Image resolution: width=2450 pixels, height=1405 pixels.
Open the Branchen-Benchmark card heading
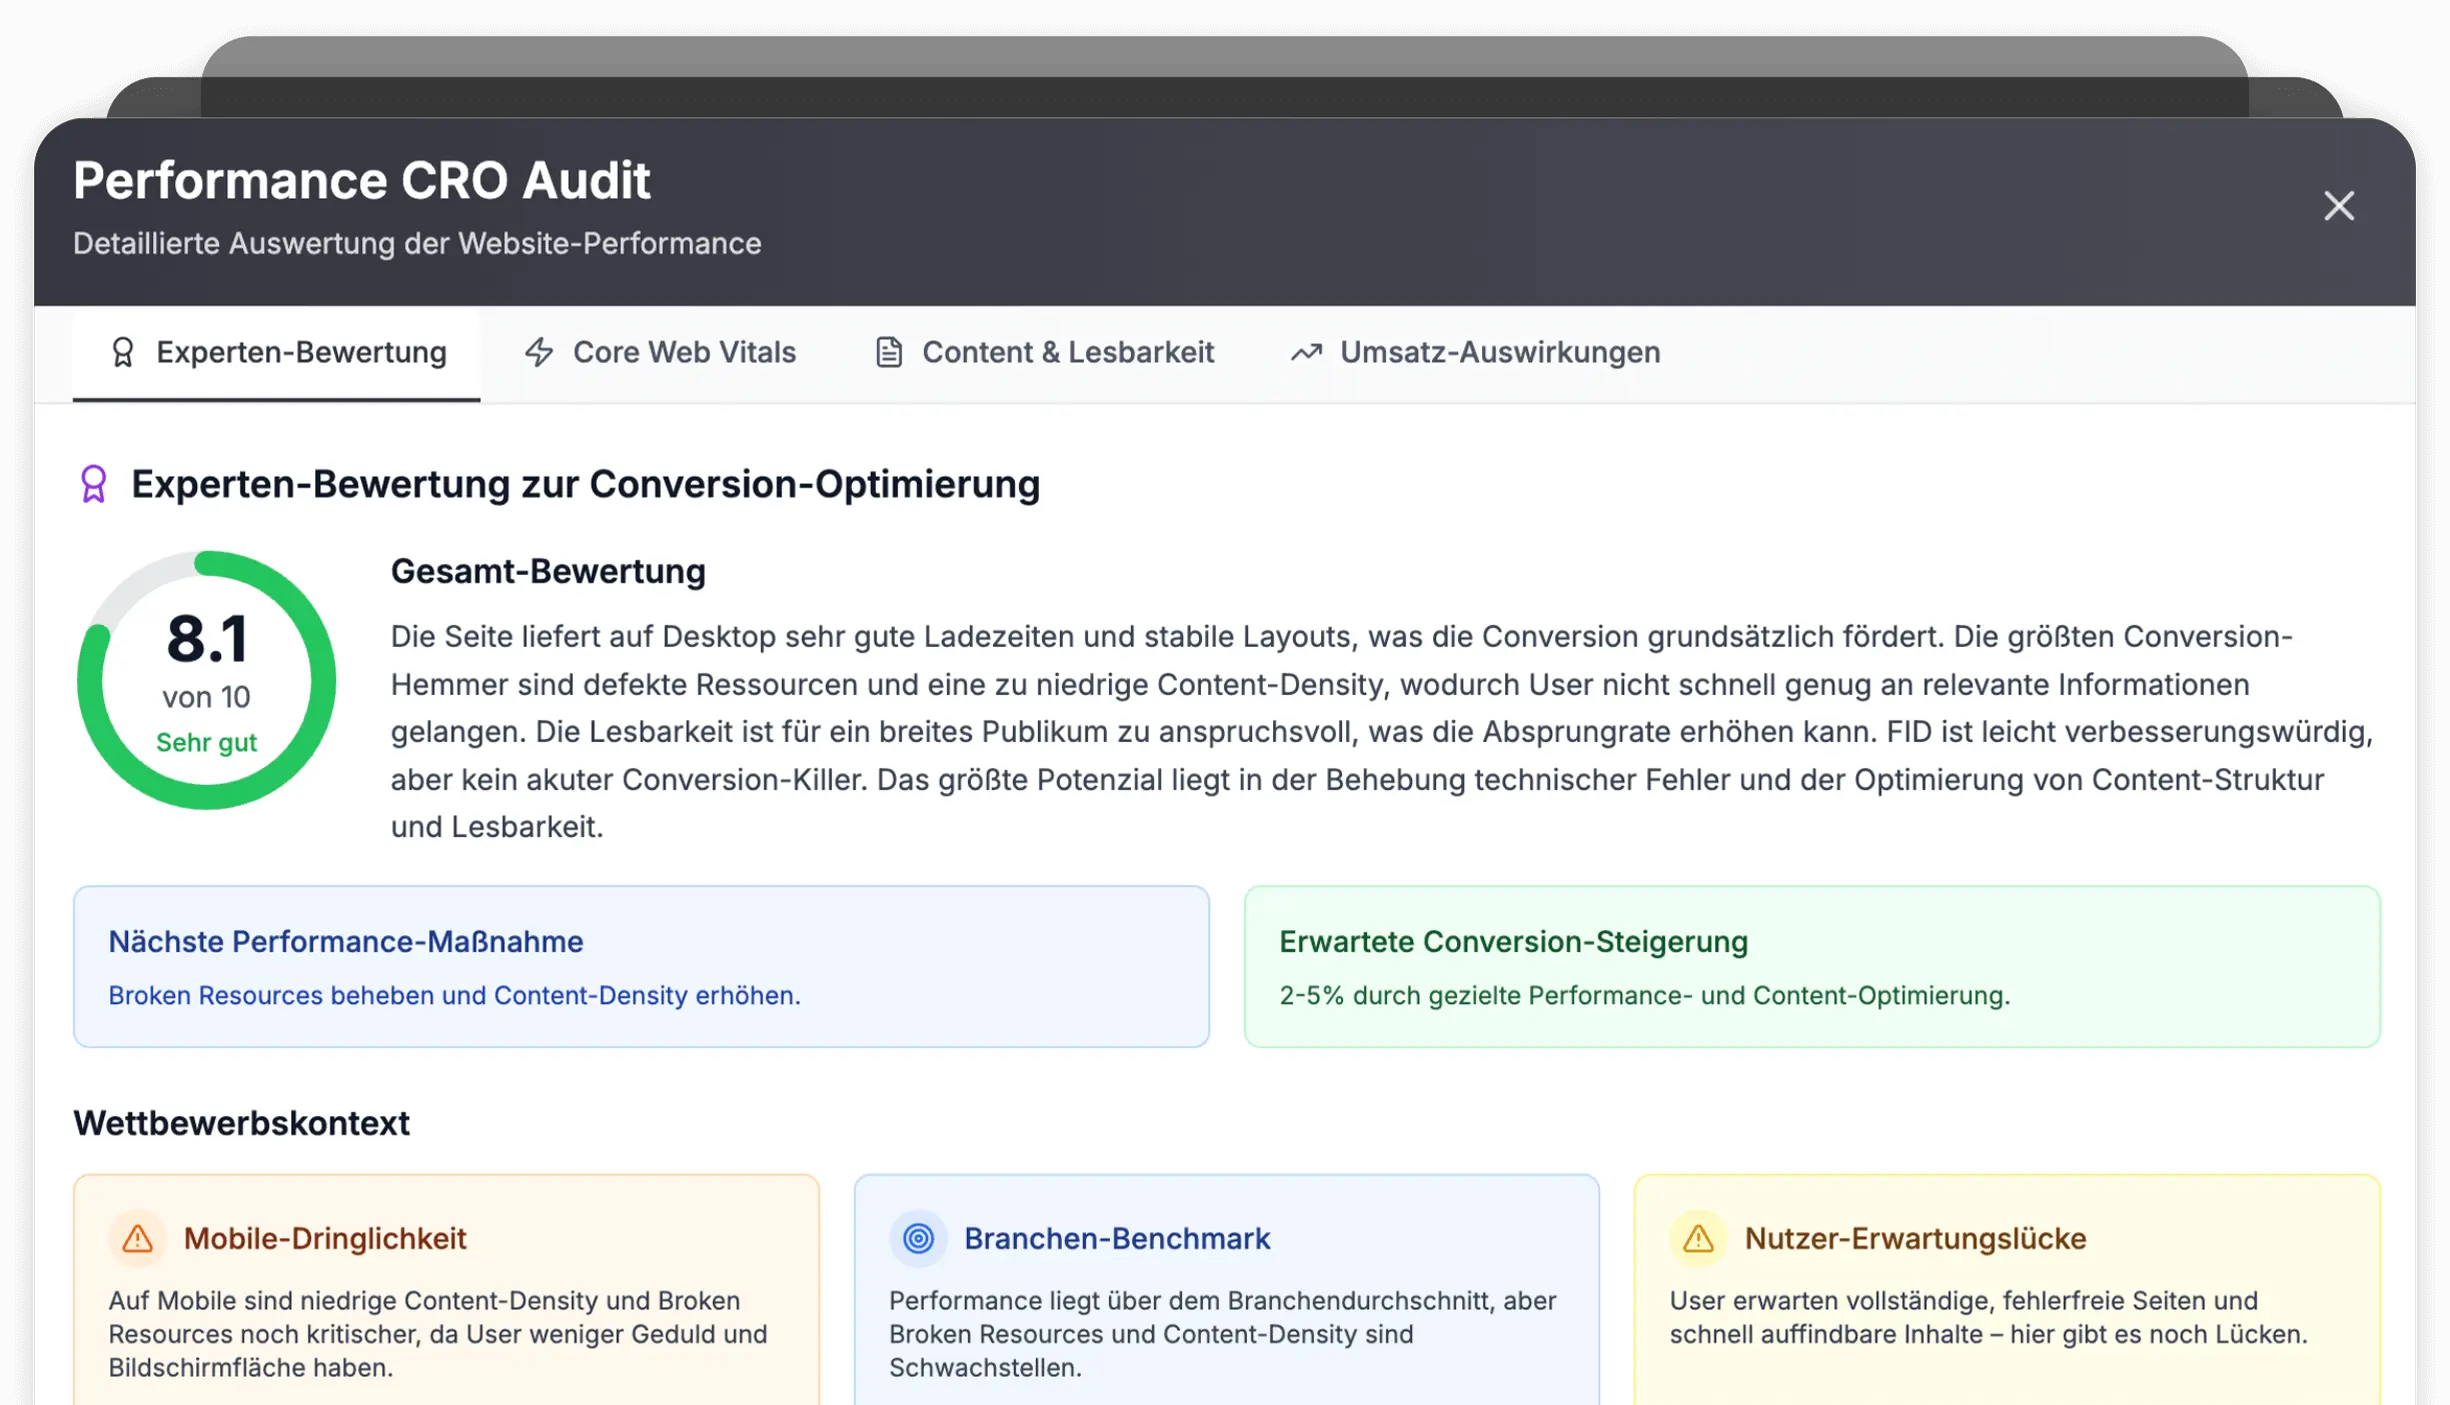(x=1116, y=1238)
